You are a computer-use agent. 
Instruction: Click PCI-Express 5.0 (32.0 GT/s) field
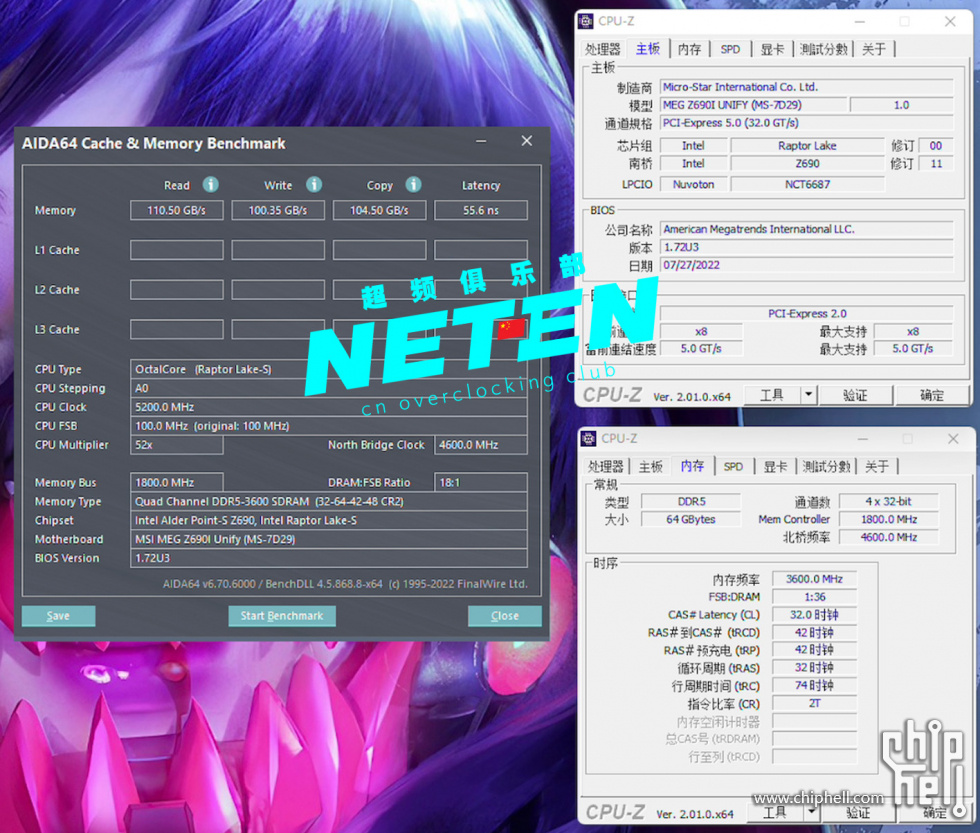(807, 122)
